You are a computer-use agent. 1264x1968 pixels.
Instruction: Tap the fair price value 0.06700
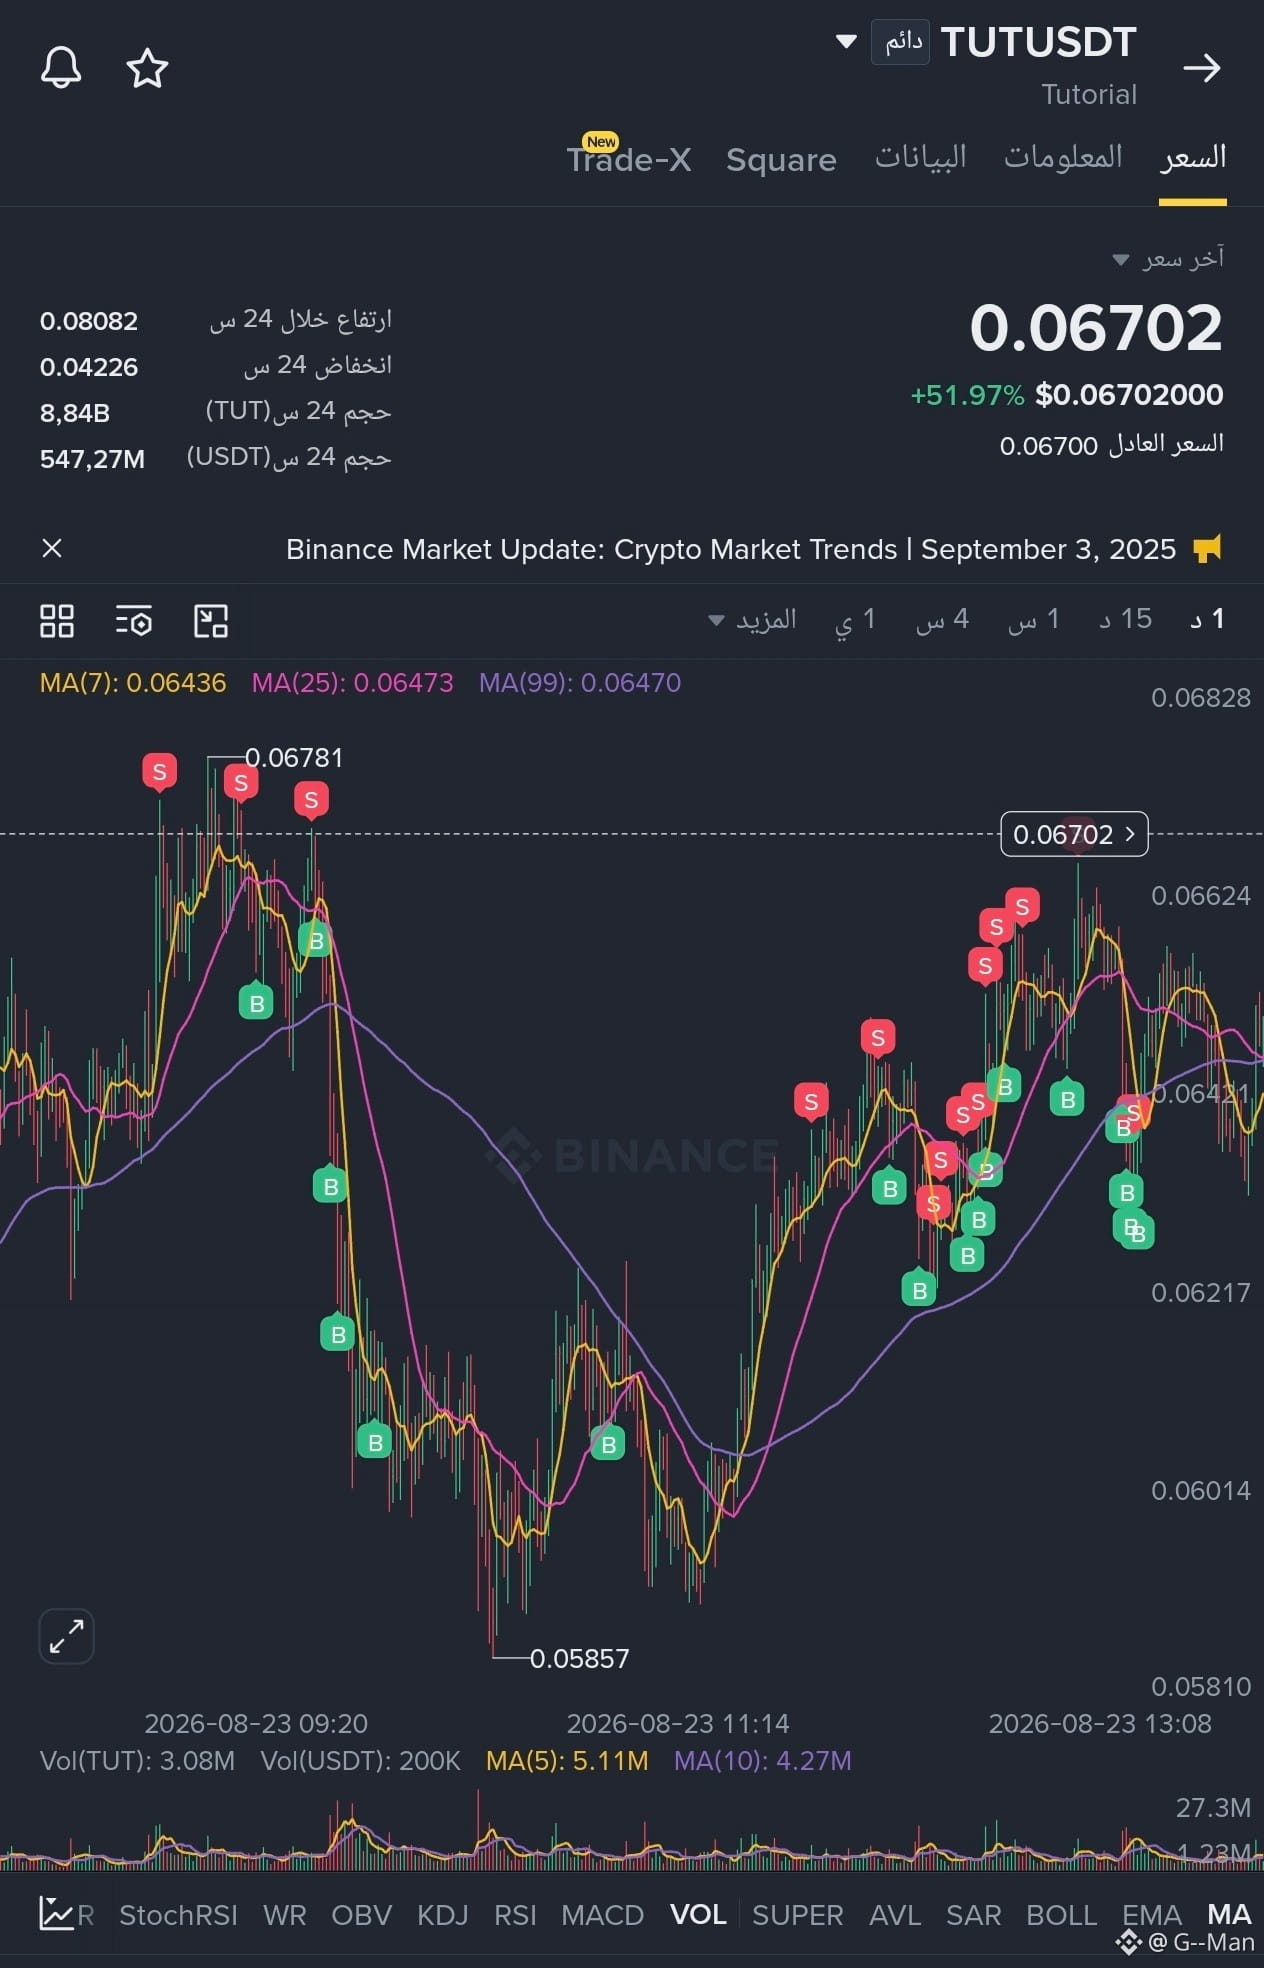point(1049,446)
